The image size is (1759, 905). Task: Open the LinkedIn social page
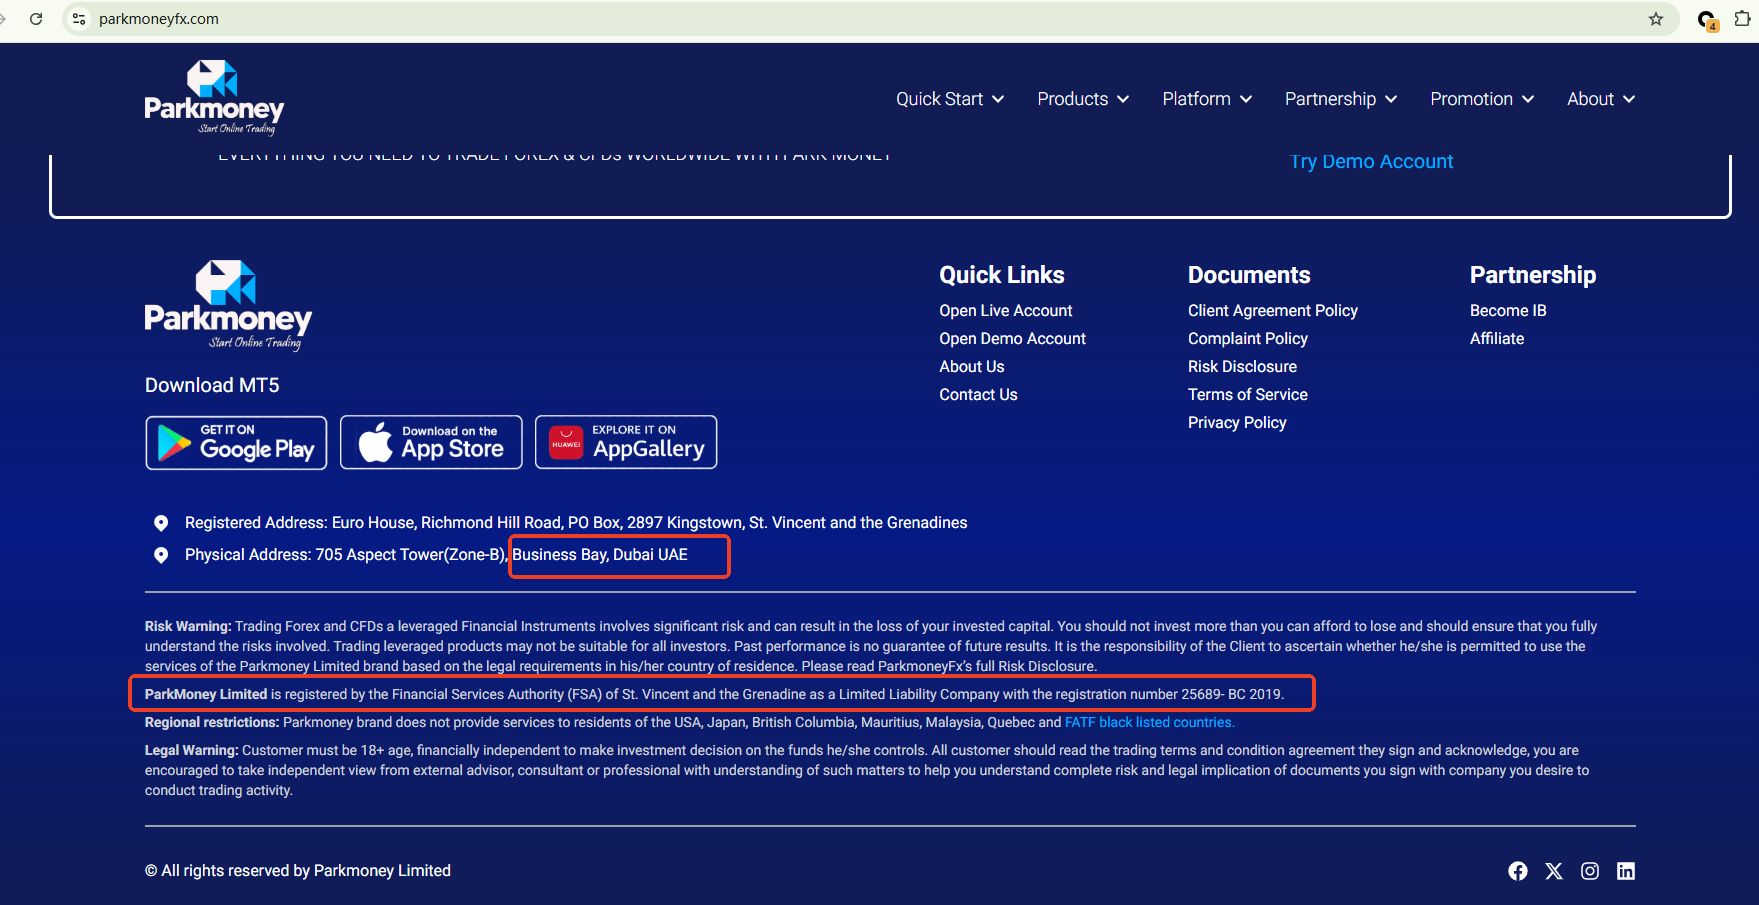(x=1626, y=871)
